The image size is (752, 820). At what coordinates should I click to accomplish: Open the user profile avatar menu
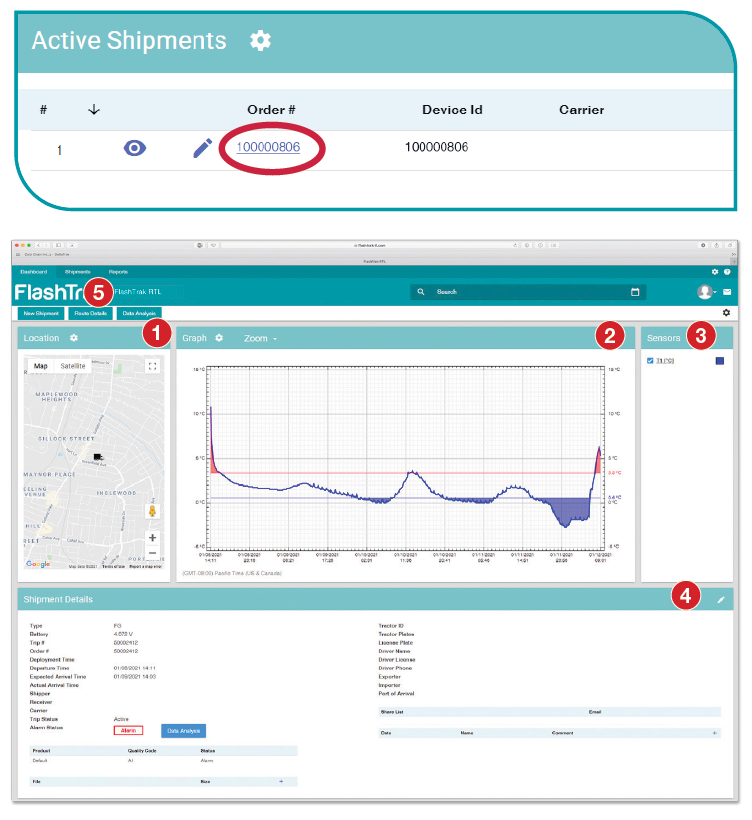coord(705,292)
